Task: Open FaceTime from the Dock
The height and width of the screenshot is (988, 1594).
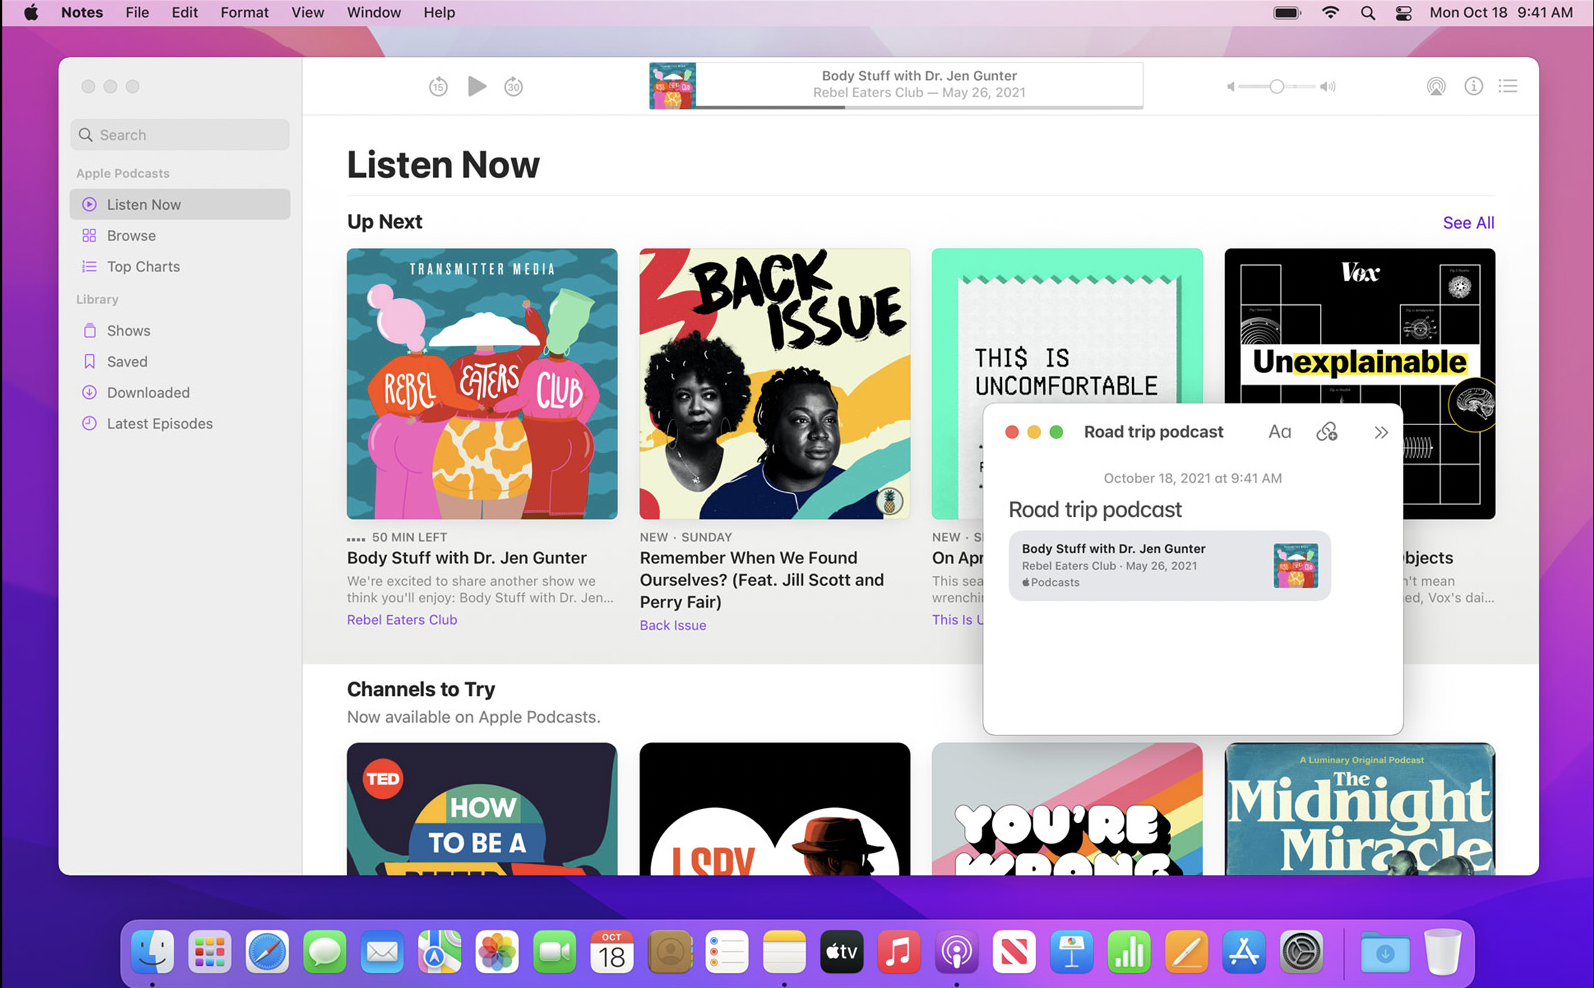Action: point(554,952)
